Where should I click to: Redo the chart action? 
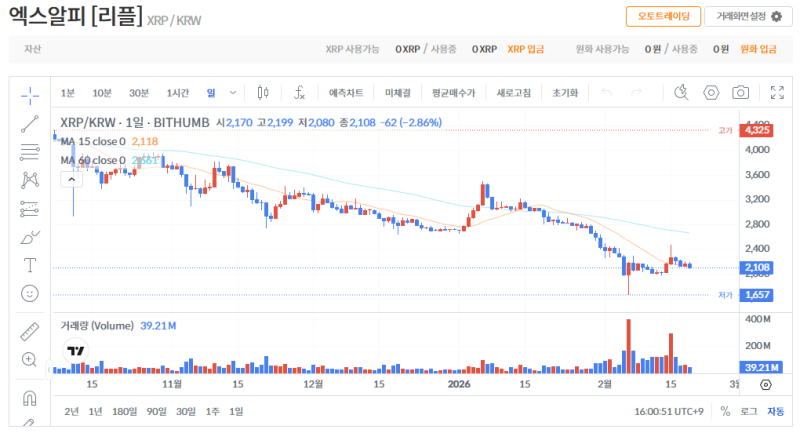(636, 92)
